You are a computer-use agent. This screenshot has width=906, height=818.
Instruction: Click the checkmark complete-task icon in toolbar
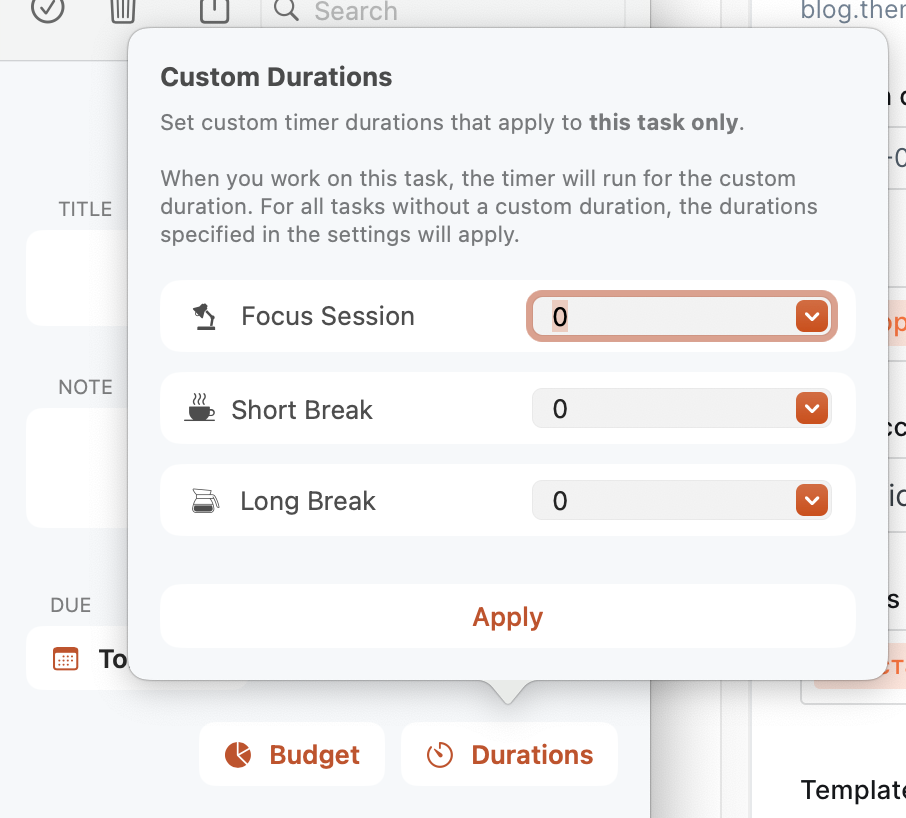[48, 10]
